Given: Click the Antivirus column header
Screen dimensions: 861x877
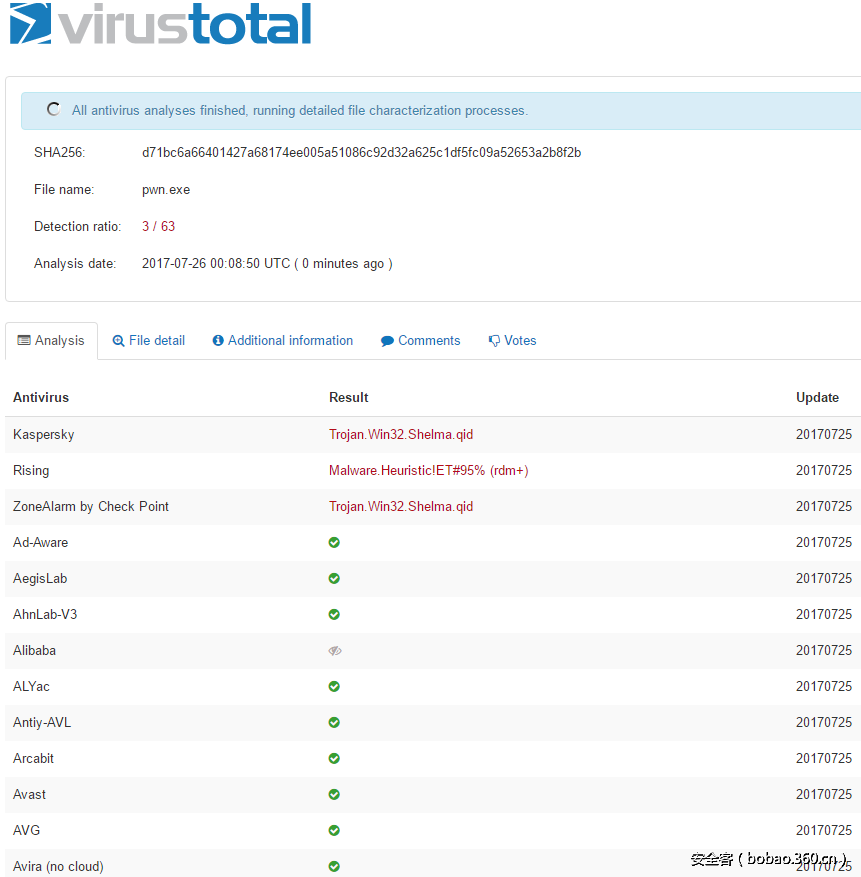Looking at the screenshot, I should click(x=41, y=398).
